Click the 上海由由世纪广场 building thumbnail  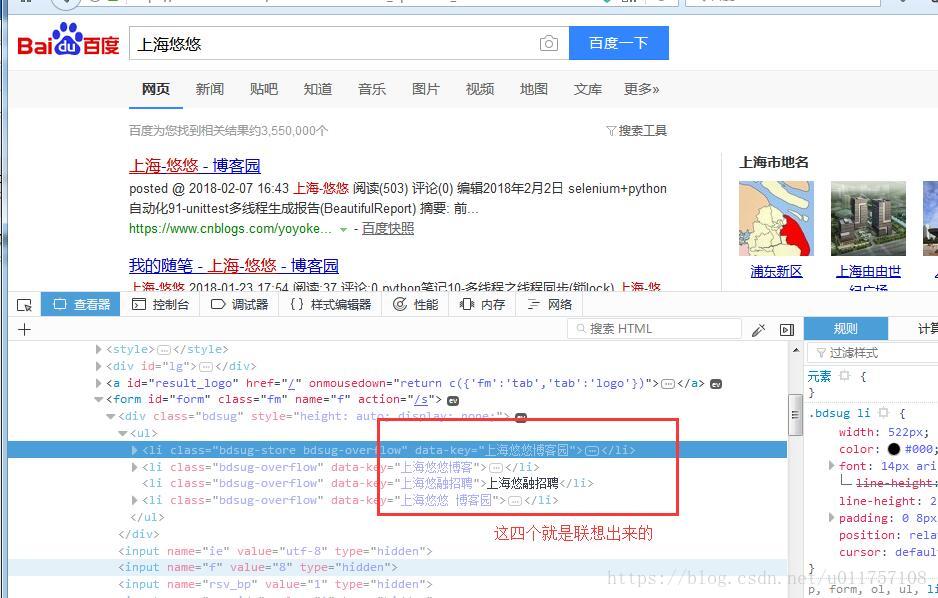tap(869, 219)
